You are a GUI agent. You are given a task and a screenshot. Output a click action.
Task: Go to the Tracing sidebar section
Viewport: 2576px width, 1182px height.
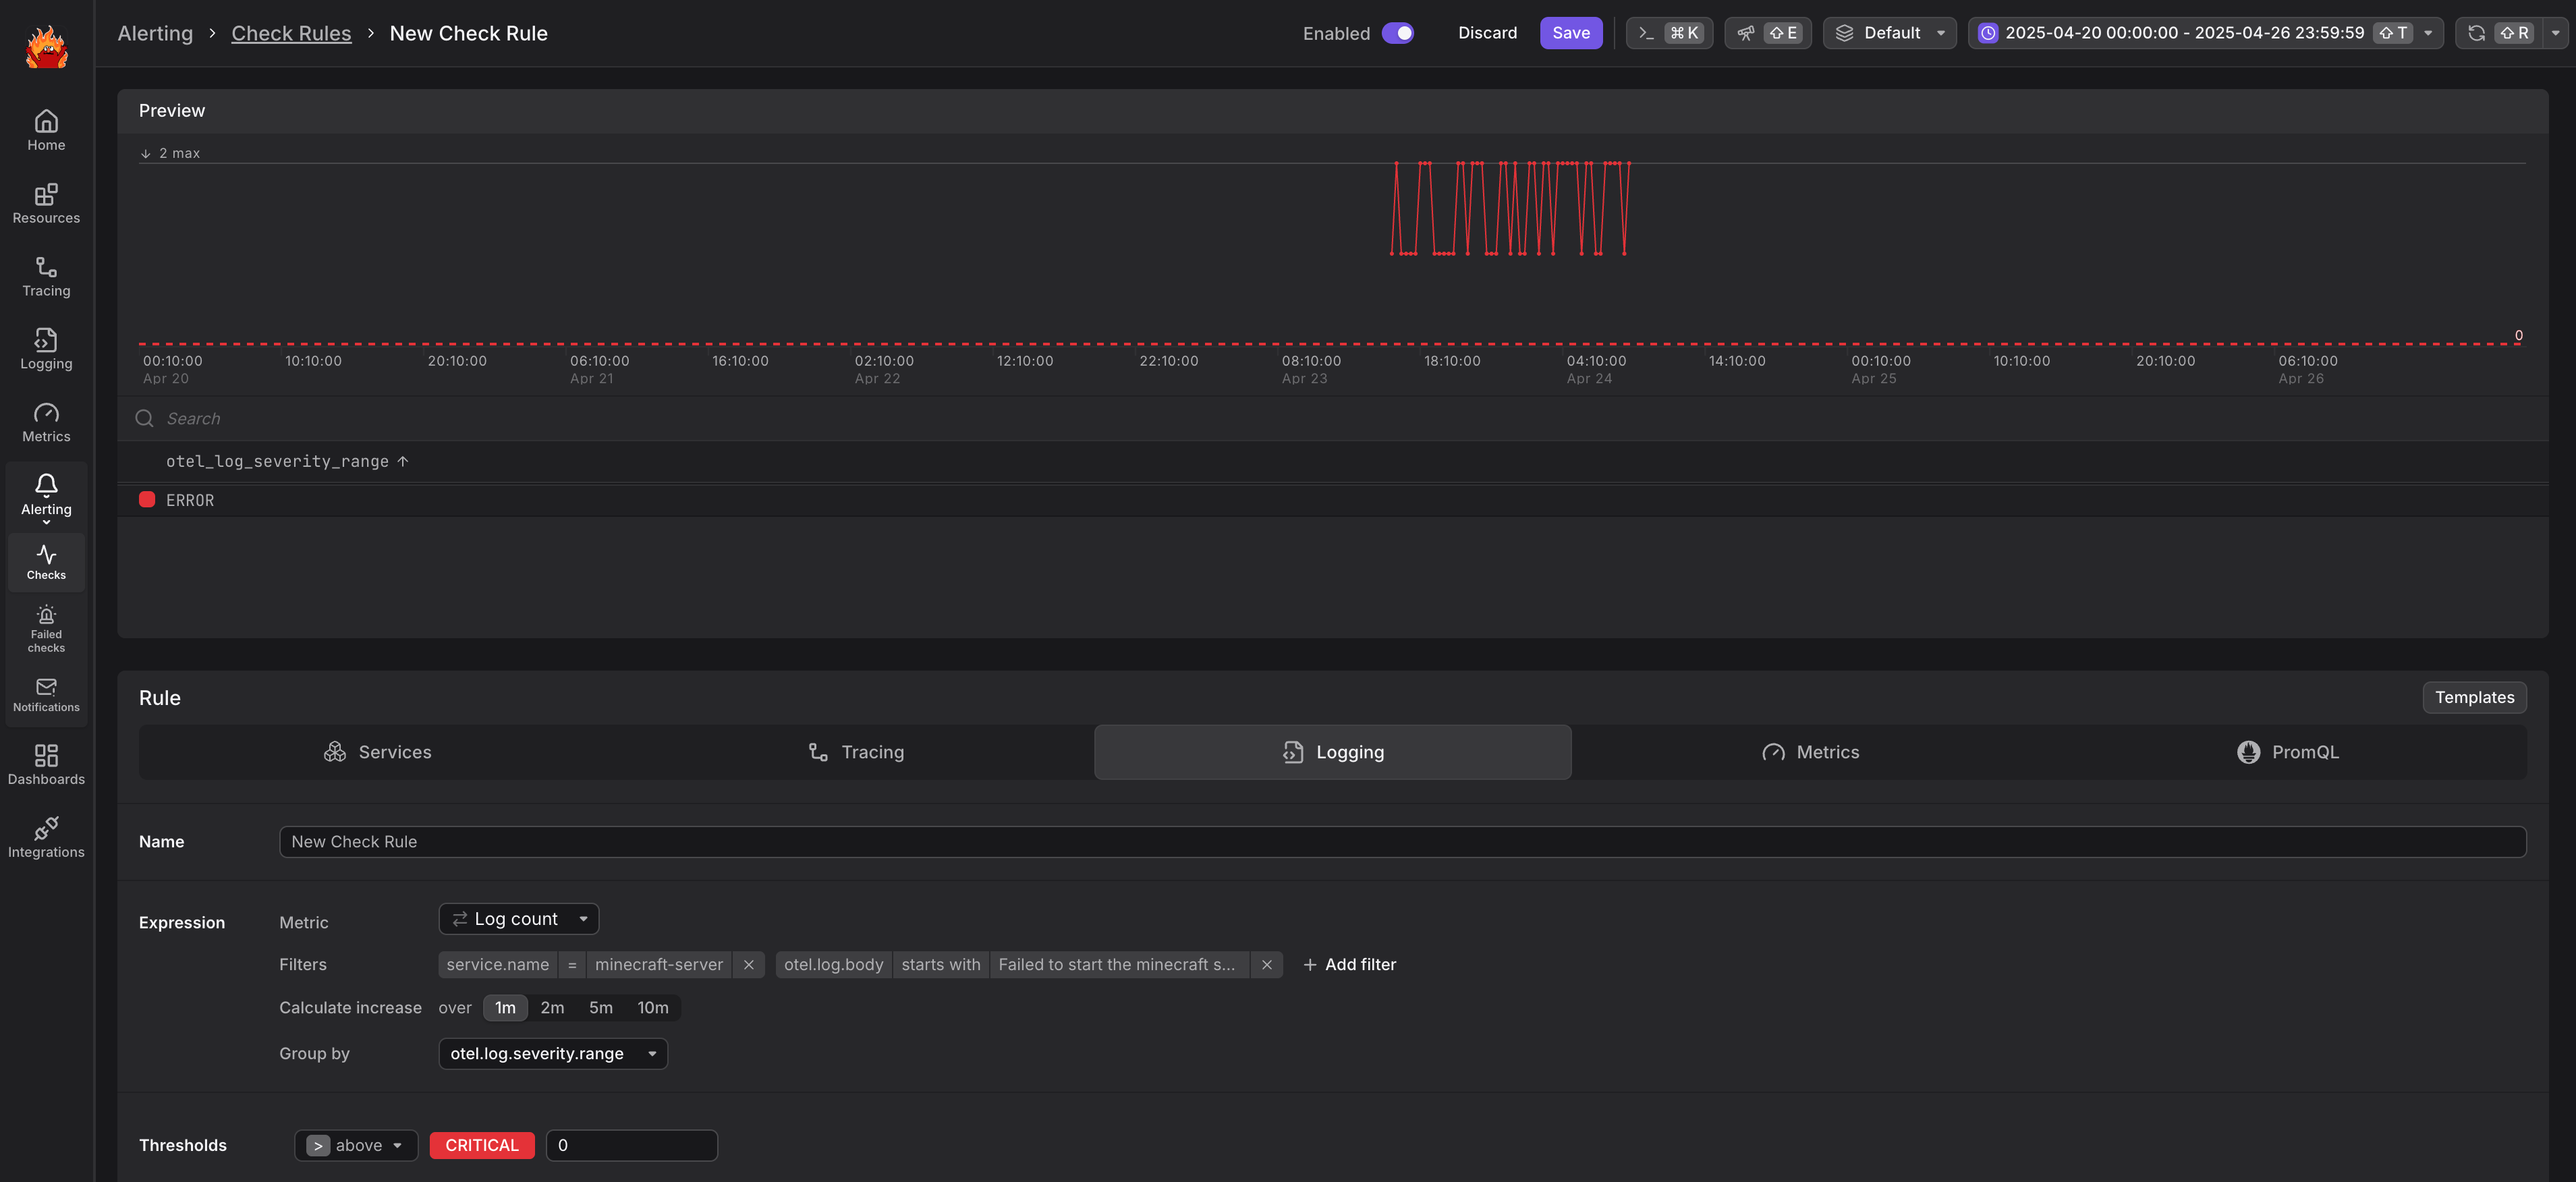click(46, 276)
